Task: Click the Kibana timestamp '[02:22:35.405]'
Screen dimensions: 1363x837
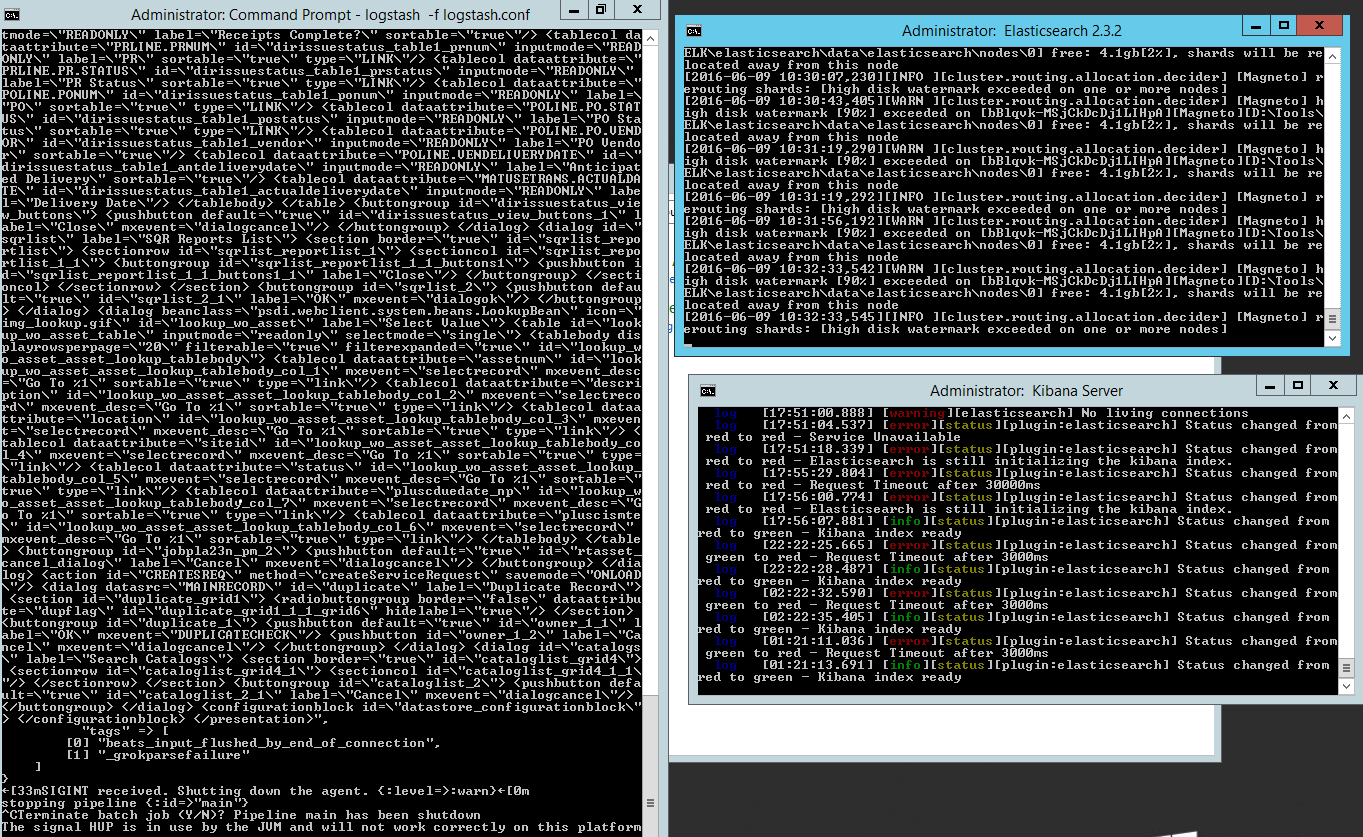Action: coord(818,617)
